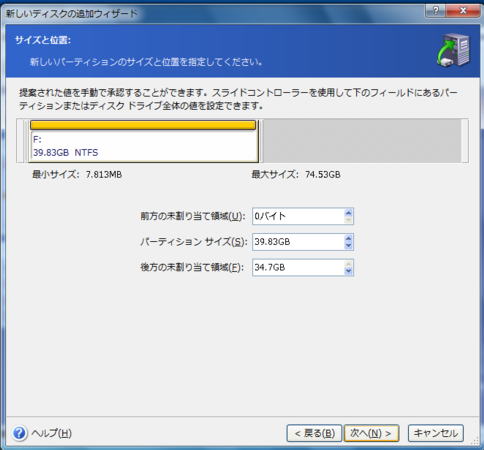Screen dimensions: 484x450
Task: Click the キャンセル cancel button
Action: tap(436, 433)
